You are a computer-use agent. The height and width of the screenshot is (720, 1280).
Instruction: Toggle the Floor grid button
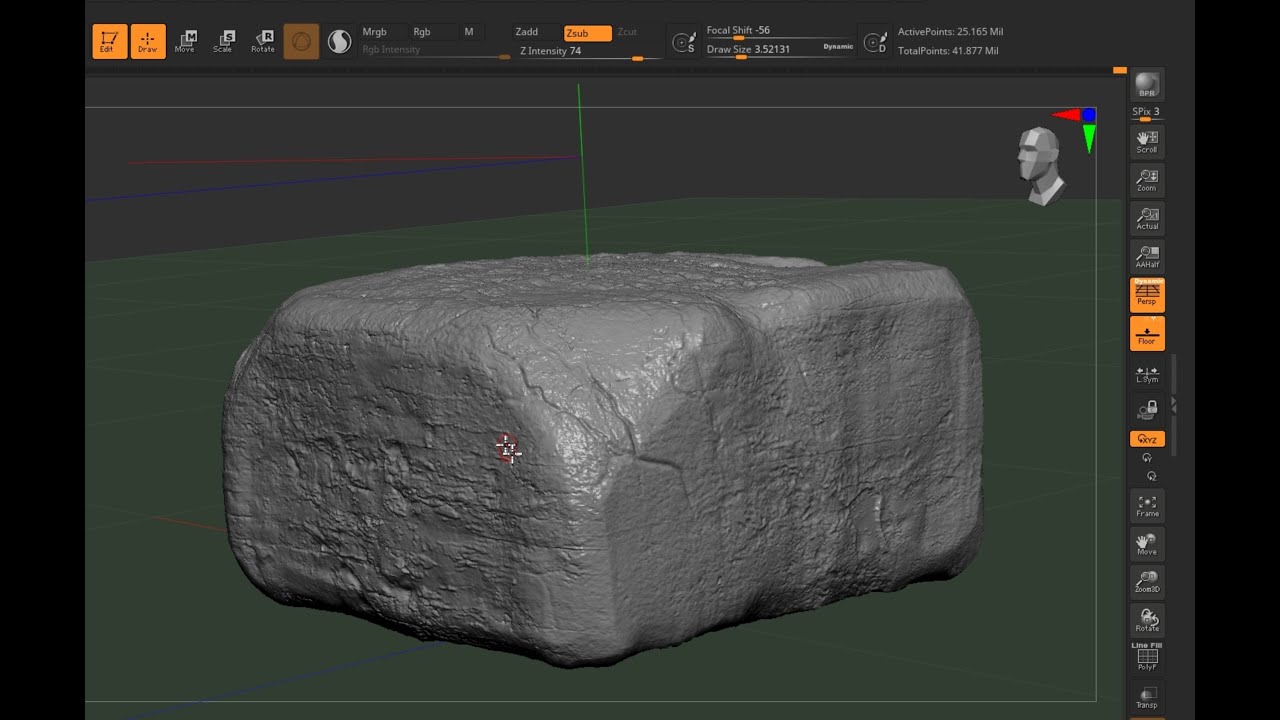(x=1147, y=333)
